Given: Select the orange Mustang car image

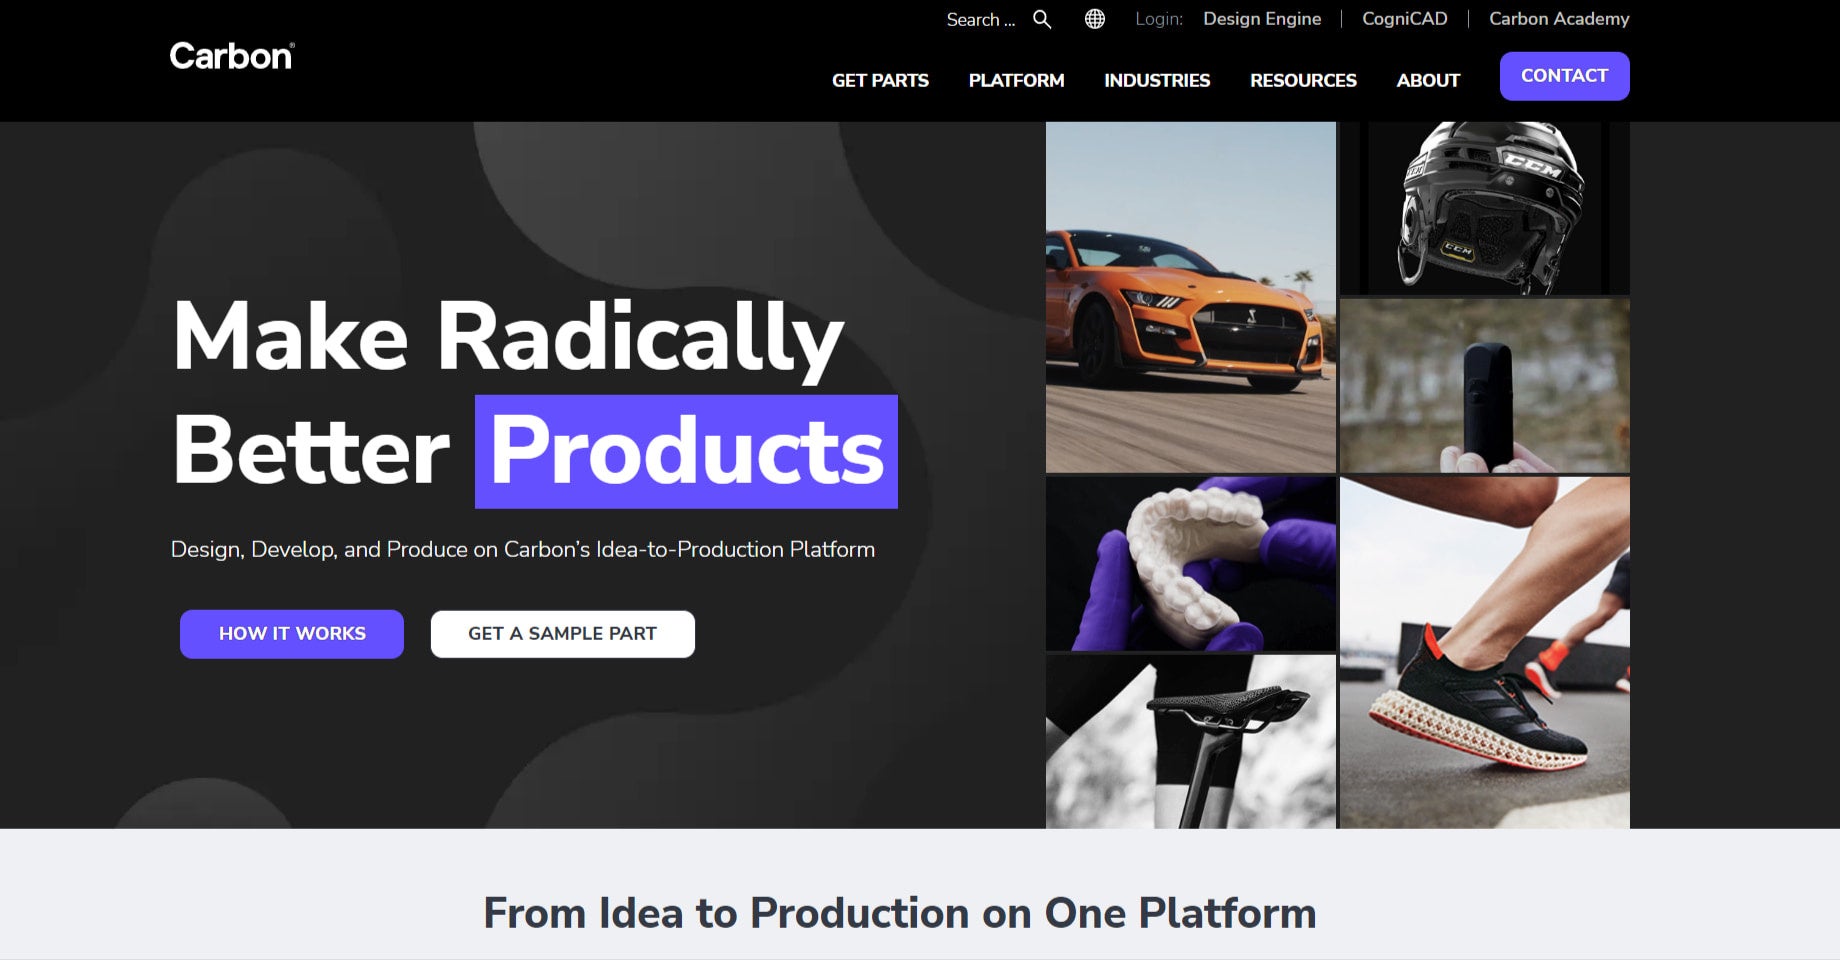Looking at the screenshot, I should [1191, 297].
